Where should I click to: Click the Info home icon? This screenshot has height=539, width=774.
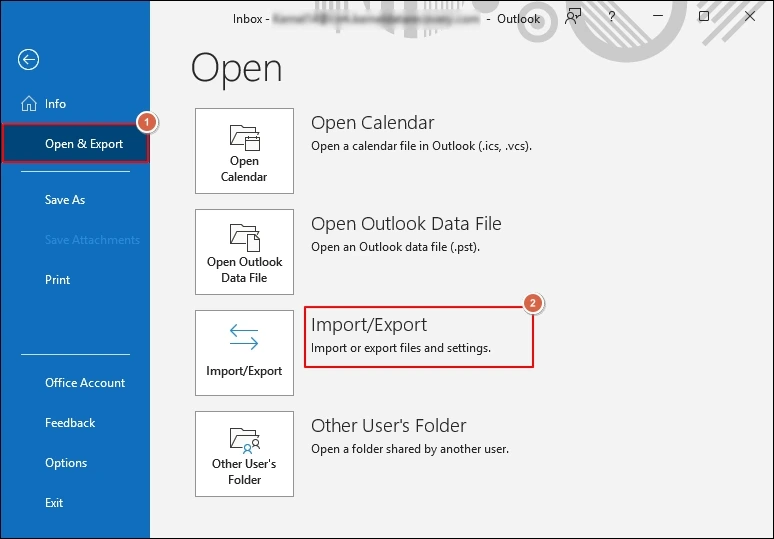(x=29, y=103)
